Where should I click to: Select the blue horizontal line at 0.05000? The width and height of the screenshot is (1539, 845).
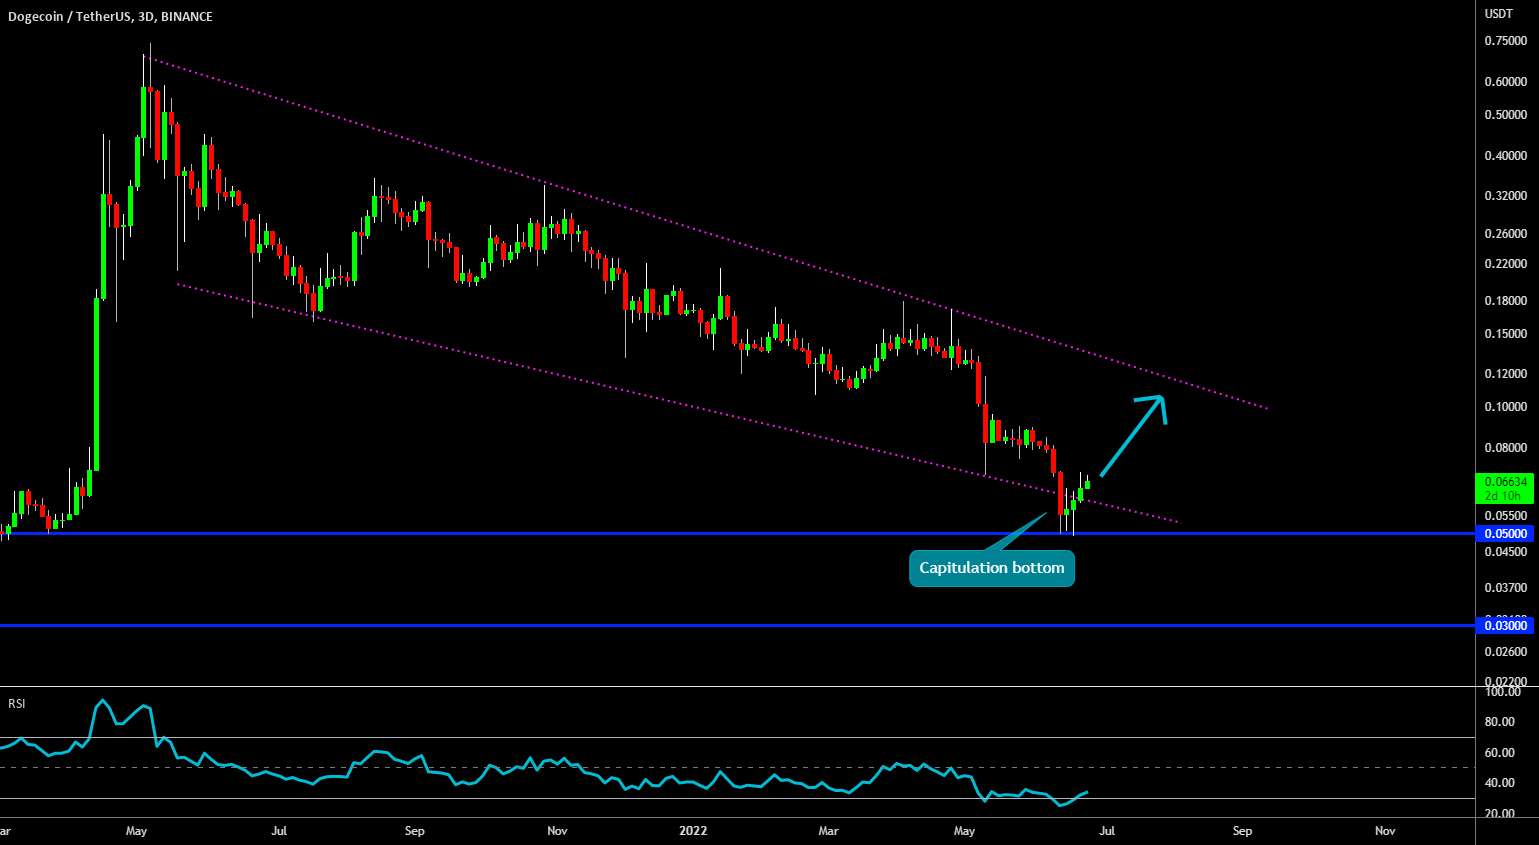pyautogui.click(x=738, y=534)
